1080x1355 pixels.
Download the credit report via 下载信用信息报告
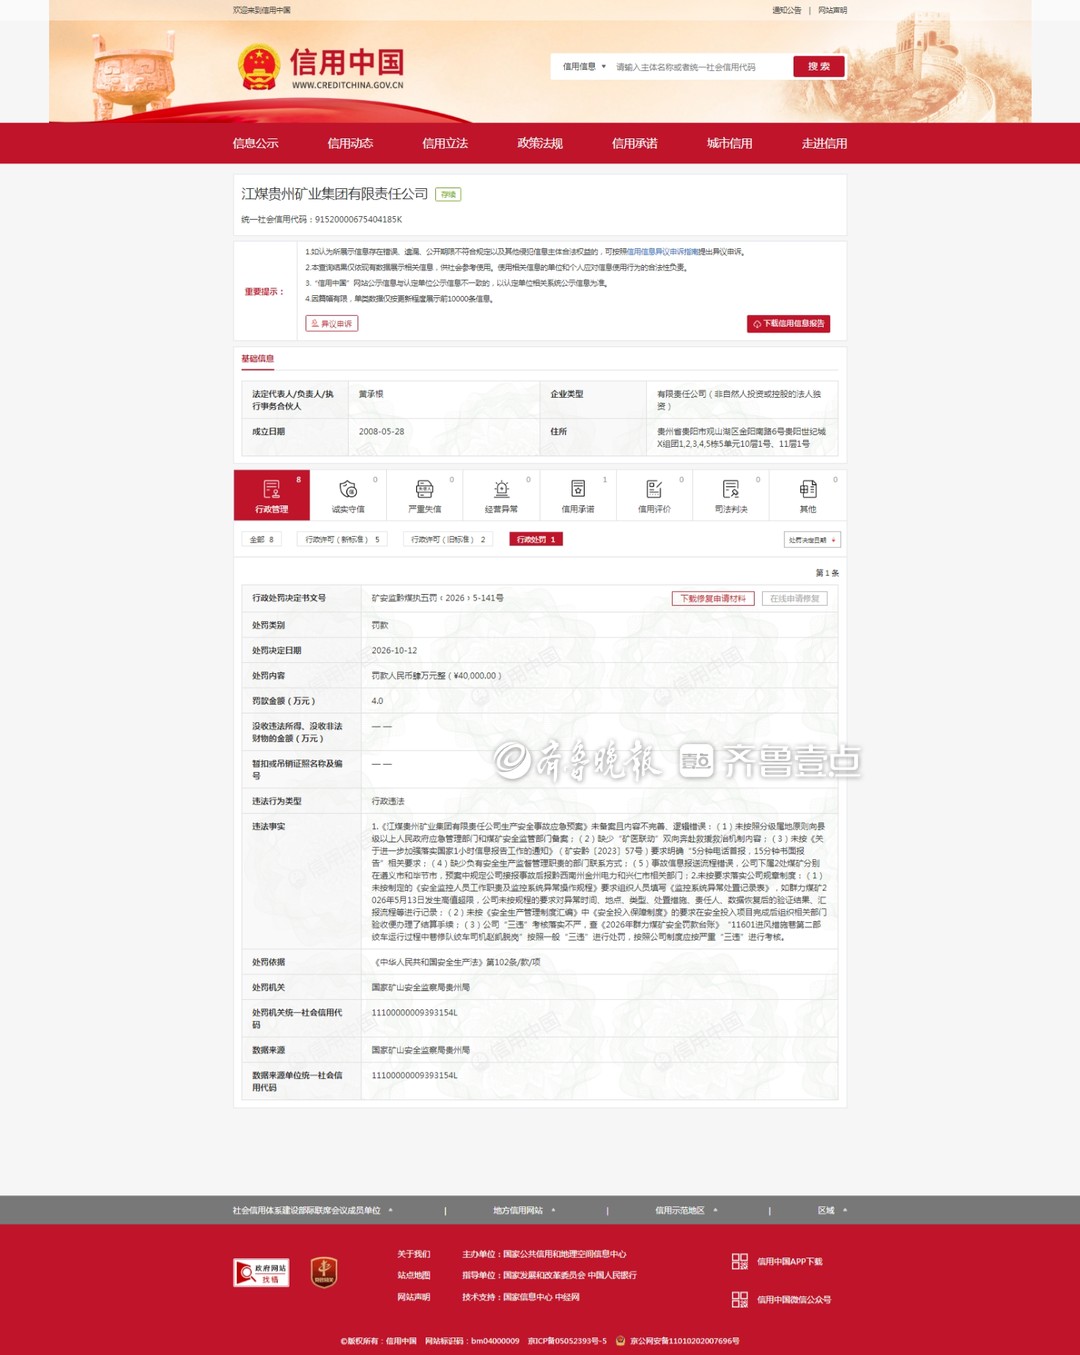(789, 324)
